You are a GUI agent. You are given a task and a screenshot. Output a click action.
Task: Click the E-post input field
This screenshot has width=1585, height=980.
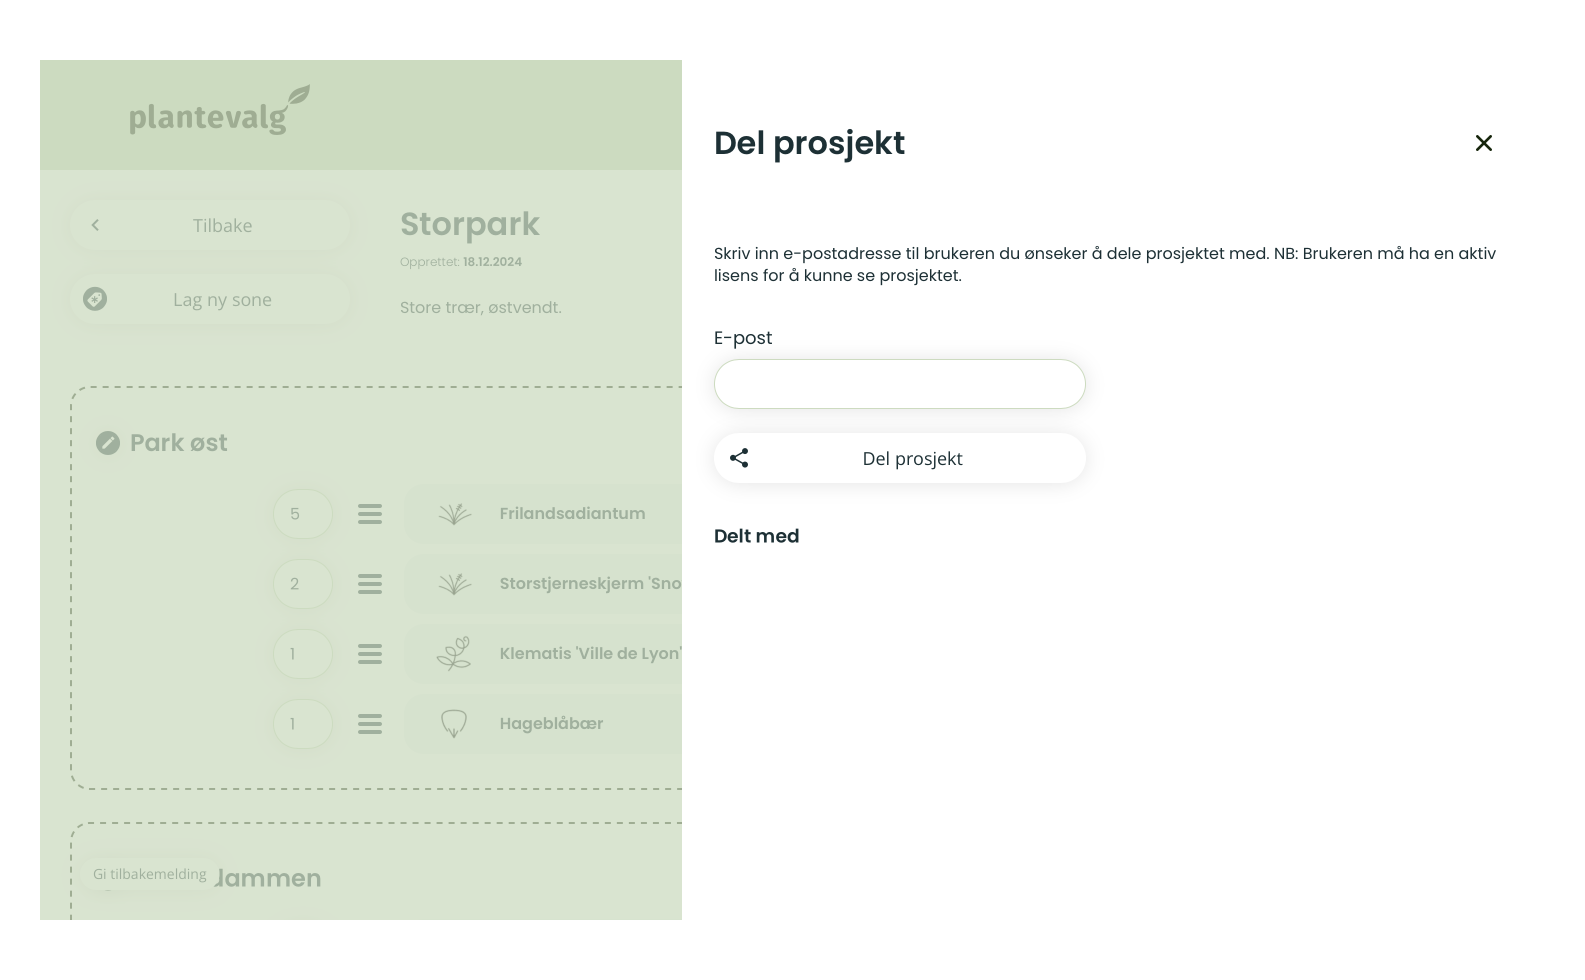pyautogui.click(x=899, y=384)
